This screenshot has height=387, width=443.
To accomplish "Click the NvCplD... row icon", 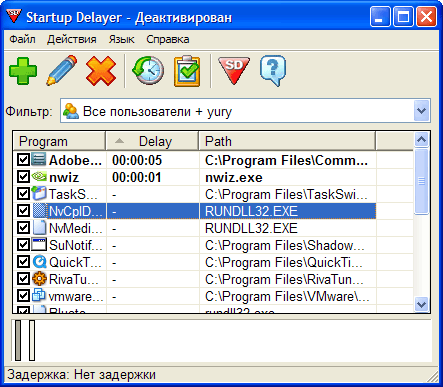I will (39, 211).
